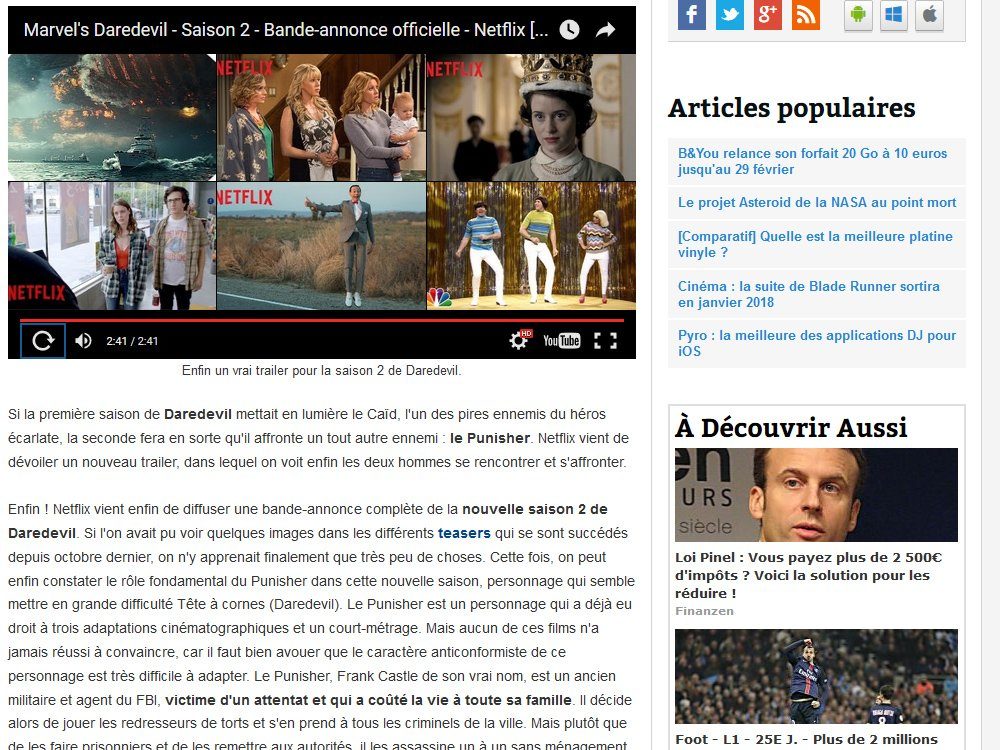Open the Loi Pinel impôts headline
1000x750 pixels.
coord(809,575)
